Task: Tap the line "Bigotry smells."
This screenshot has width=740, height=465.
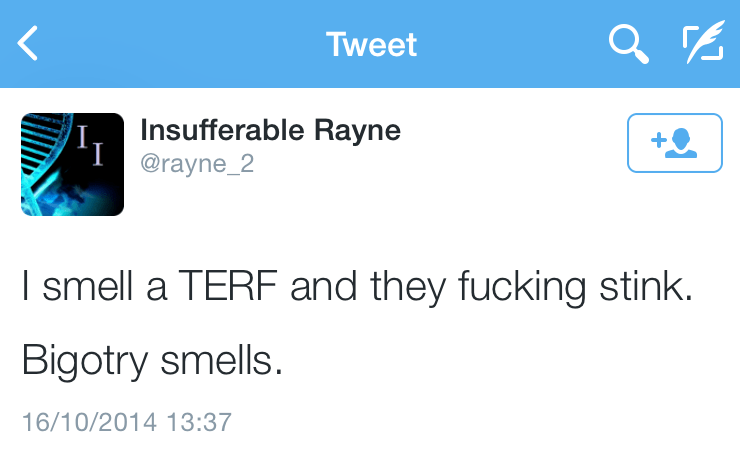Action: click(x=153, y=360)
